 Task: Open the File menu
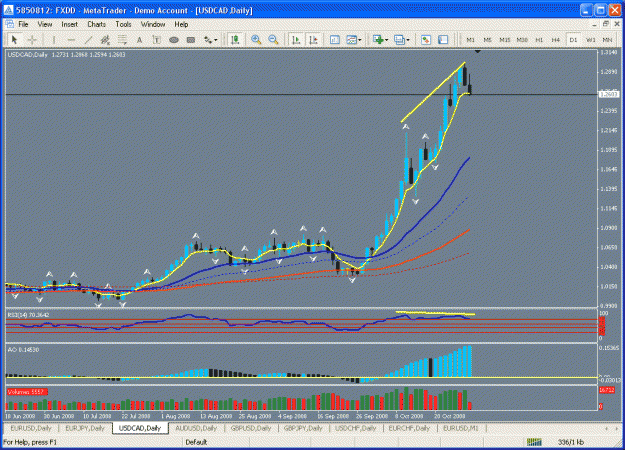coord(23,24)
